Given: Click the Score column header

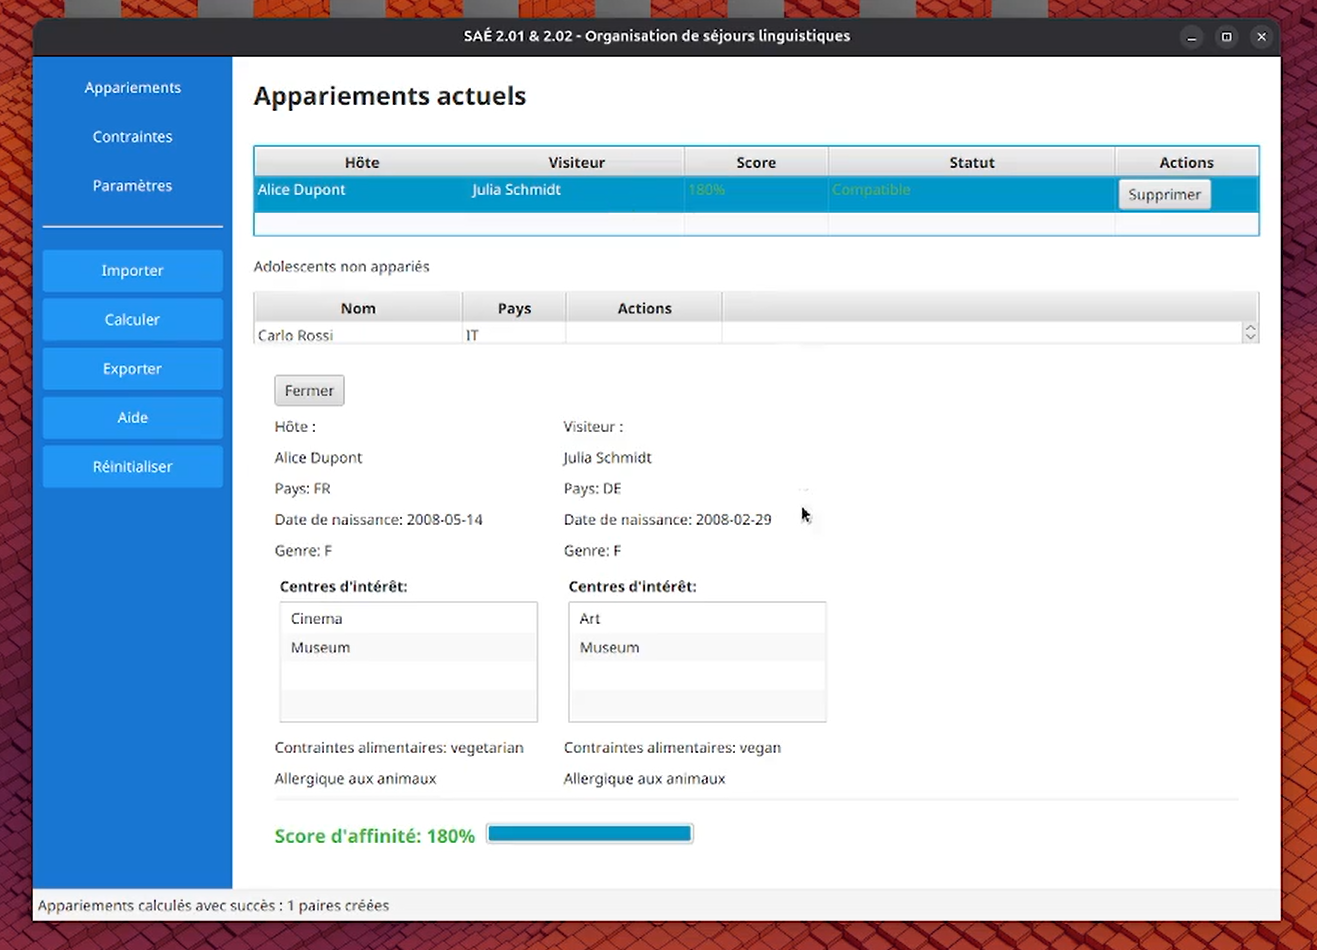Looking at the screenshot, I should (x=755, y=161).
